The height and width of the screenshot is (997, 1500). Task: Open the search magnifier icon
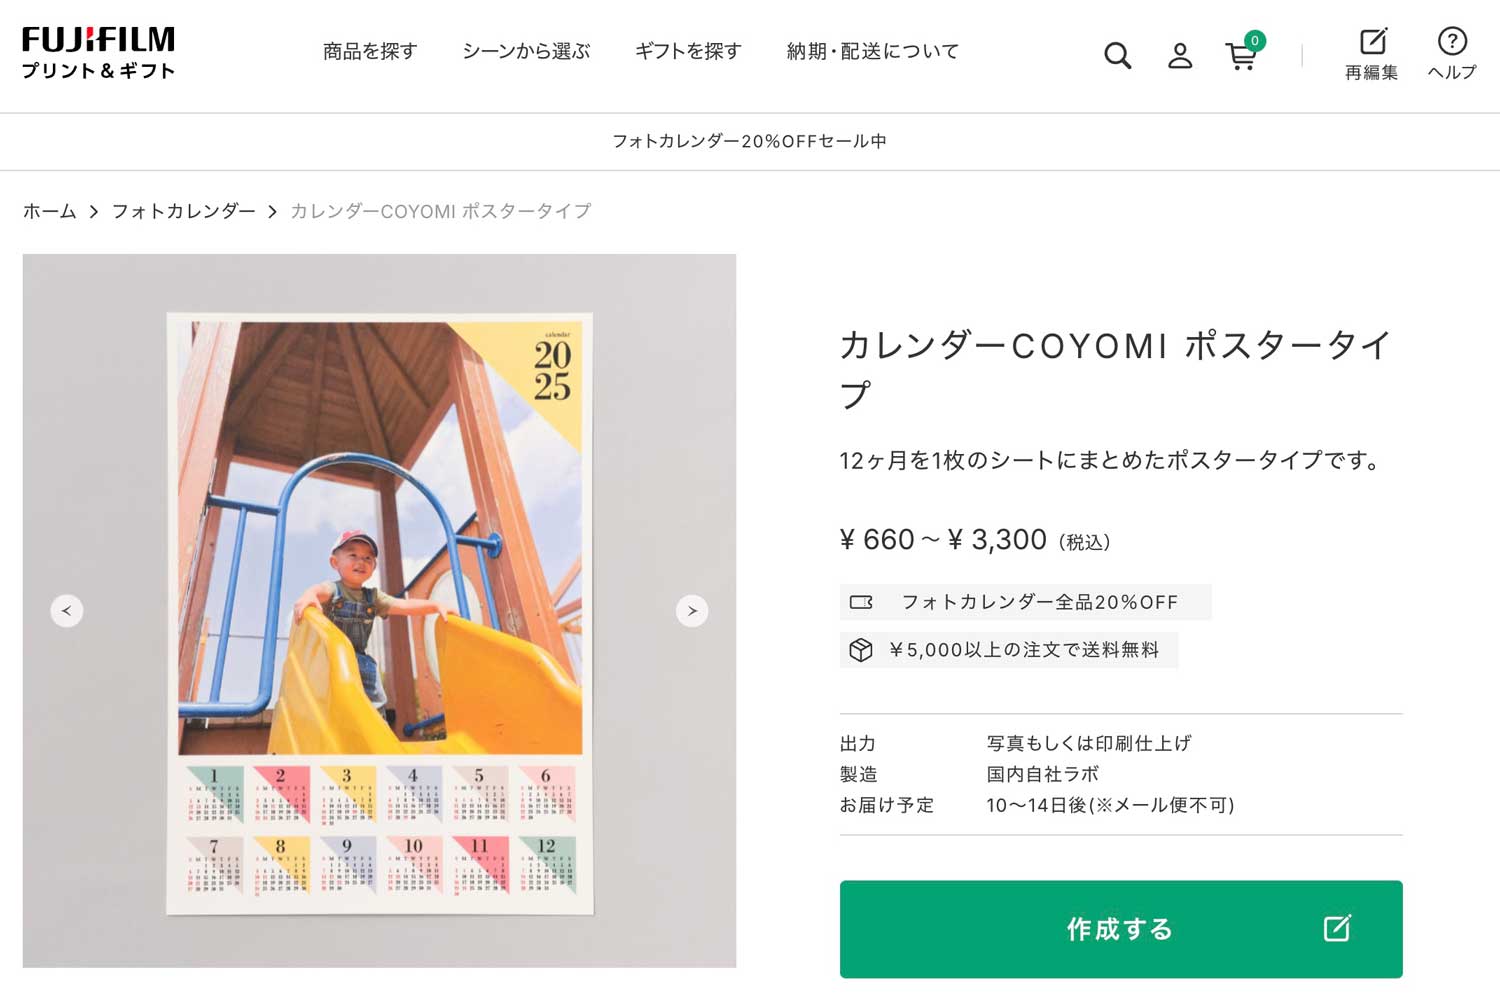(x=1117, y=55)
